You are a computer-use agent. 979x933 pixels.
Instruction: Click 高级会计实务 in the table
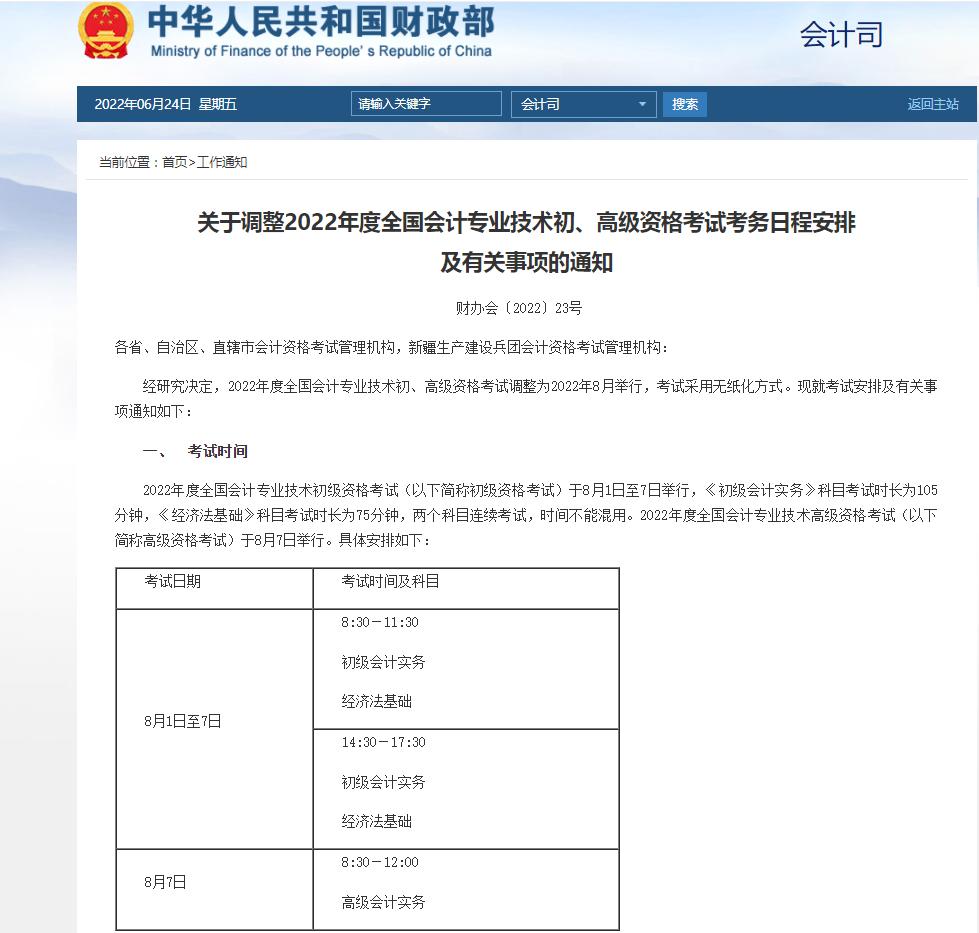[383, 902]
